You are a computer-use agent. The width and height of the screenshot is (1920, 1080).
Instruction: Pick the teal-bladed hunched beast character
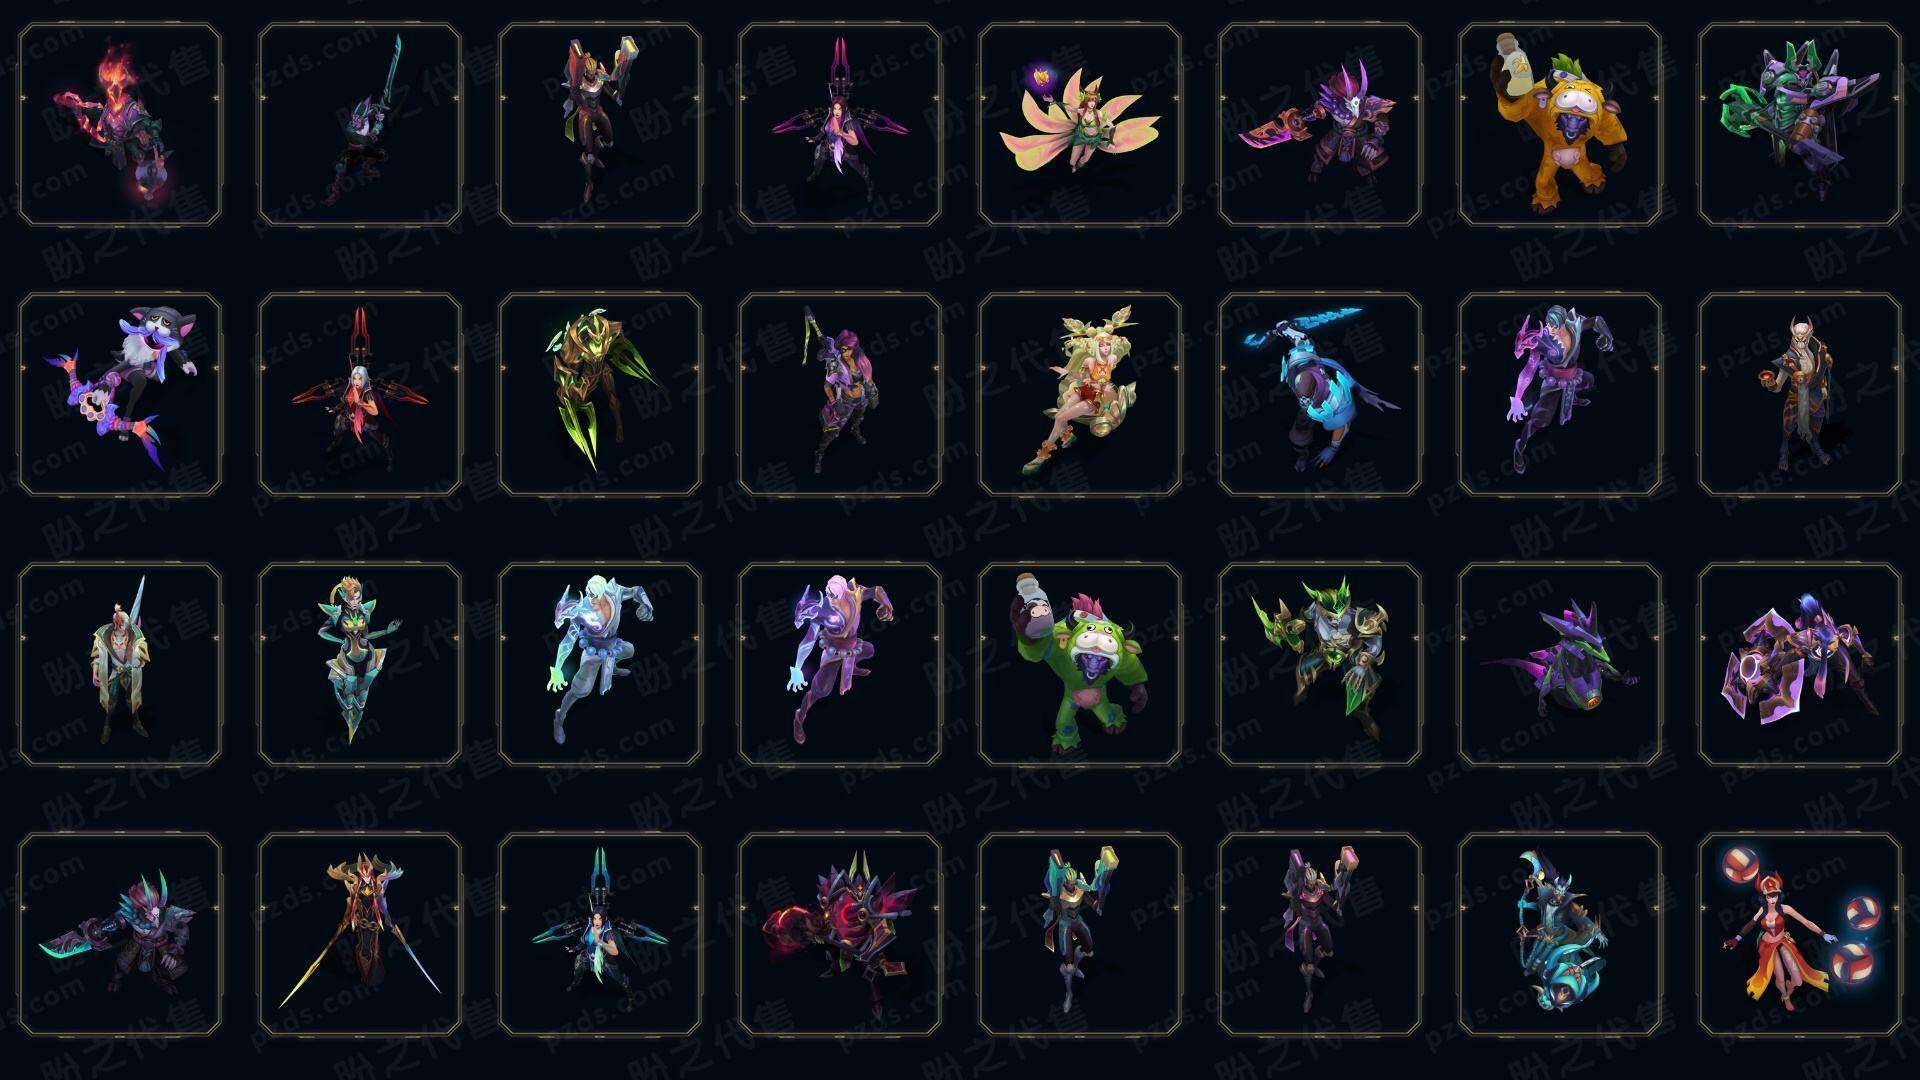pyautogui.click(x=120, y=934)
